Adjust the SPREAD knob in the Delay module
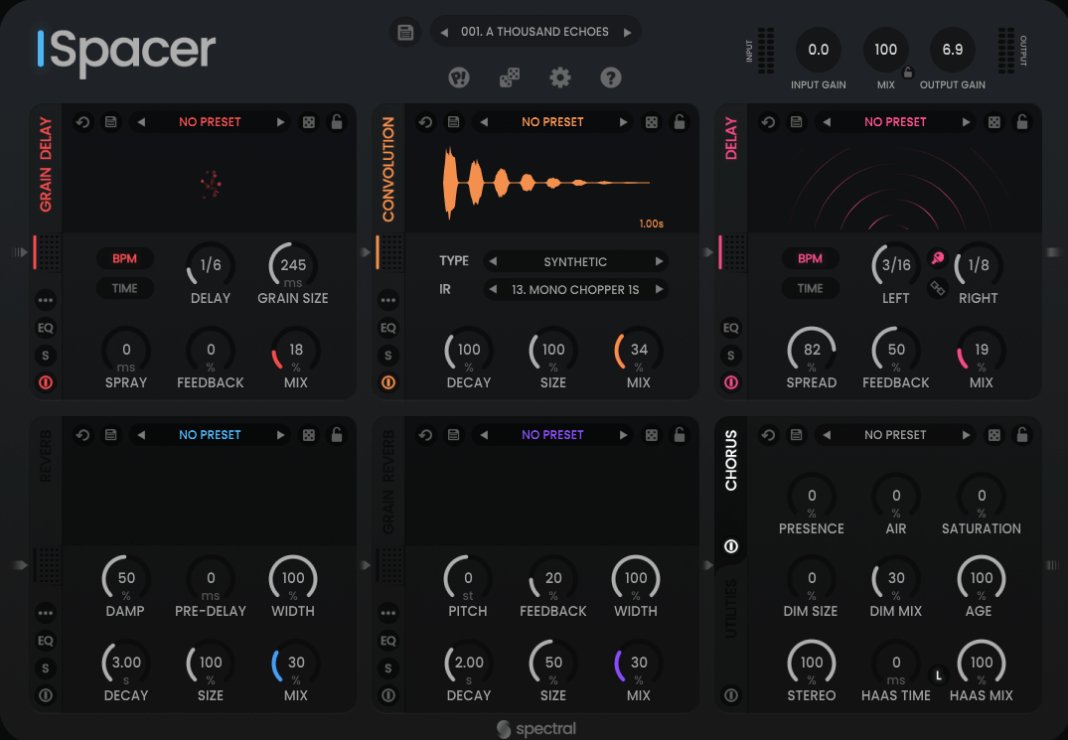Viewport: 1068px width, 740px height. pyautogui.click(x=811, y=352)
